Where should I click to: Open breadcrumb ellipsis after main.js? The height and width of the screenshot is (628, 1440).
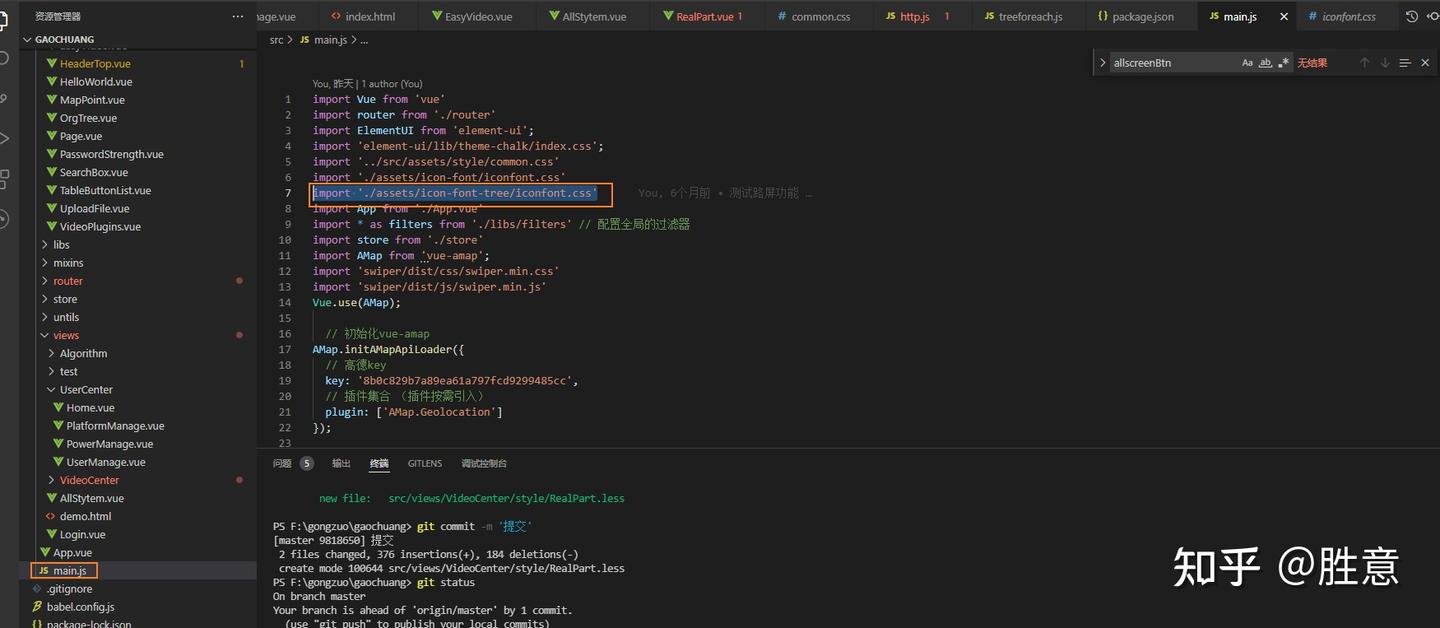click(362, 40)
